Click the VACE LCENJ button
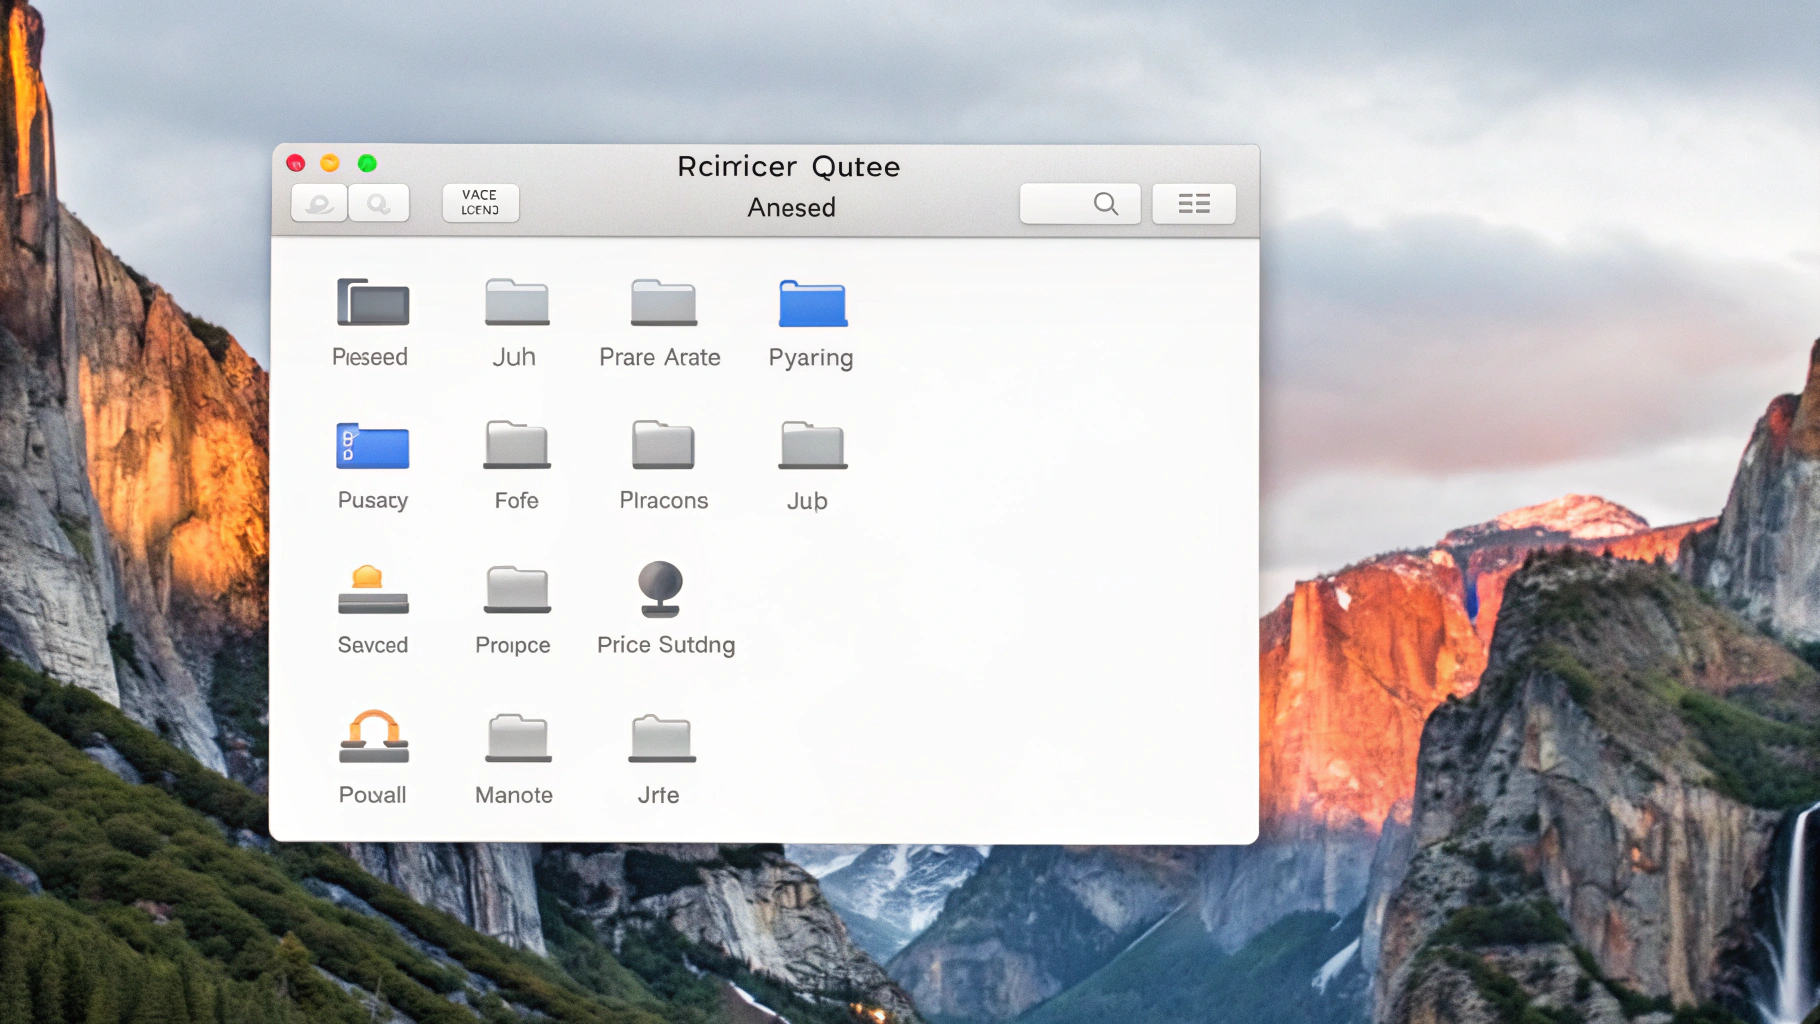 point(480,202)
